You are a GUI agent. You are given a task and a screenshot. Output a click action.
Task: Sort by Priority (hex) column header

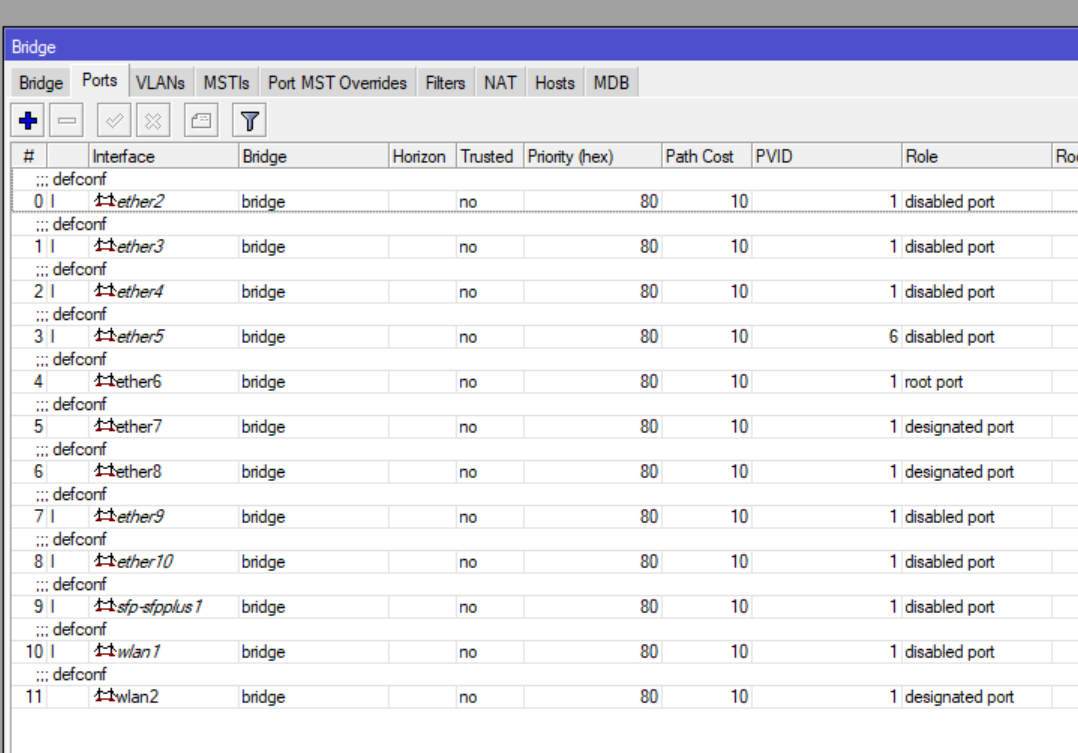[x=593, y=156]
